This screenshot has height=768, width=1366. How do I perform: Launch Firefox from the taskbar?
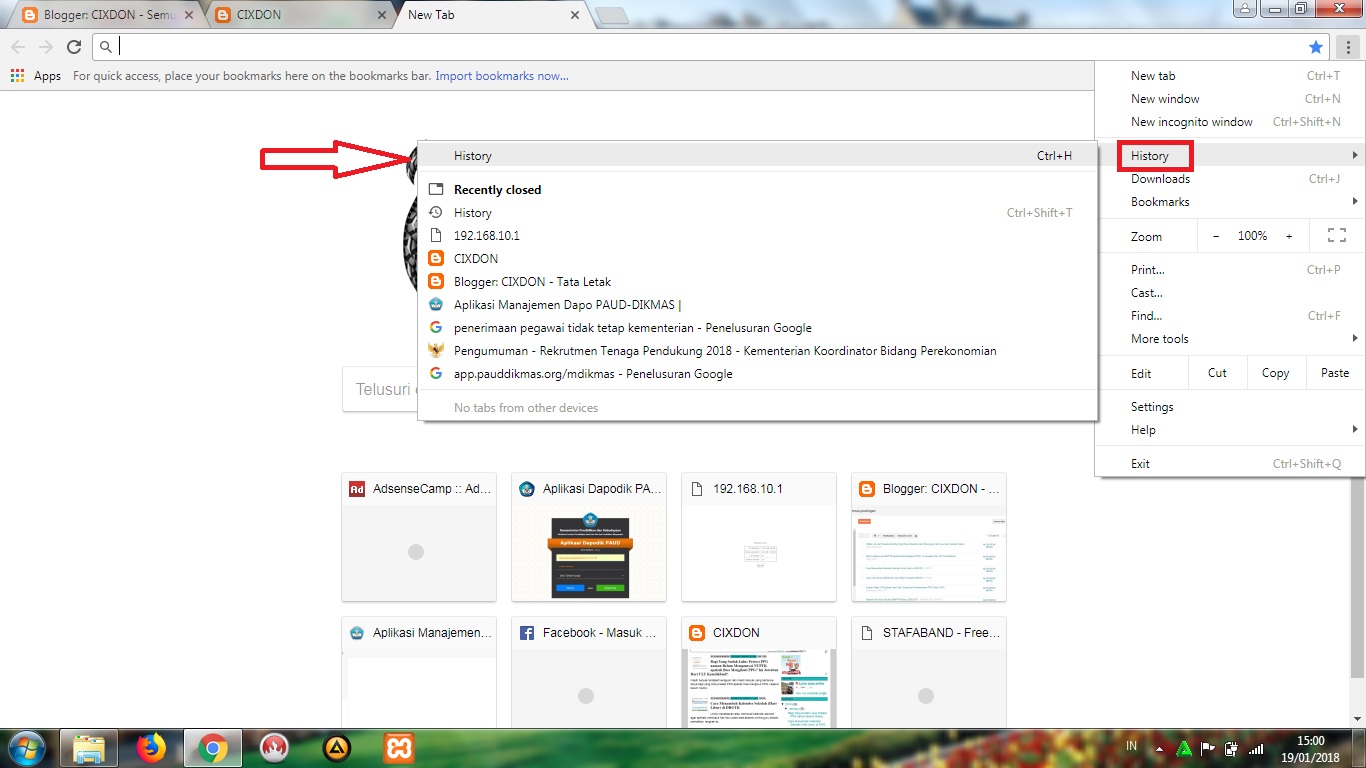pos(151,747)
